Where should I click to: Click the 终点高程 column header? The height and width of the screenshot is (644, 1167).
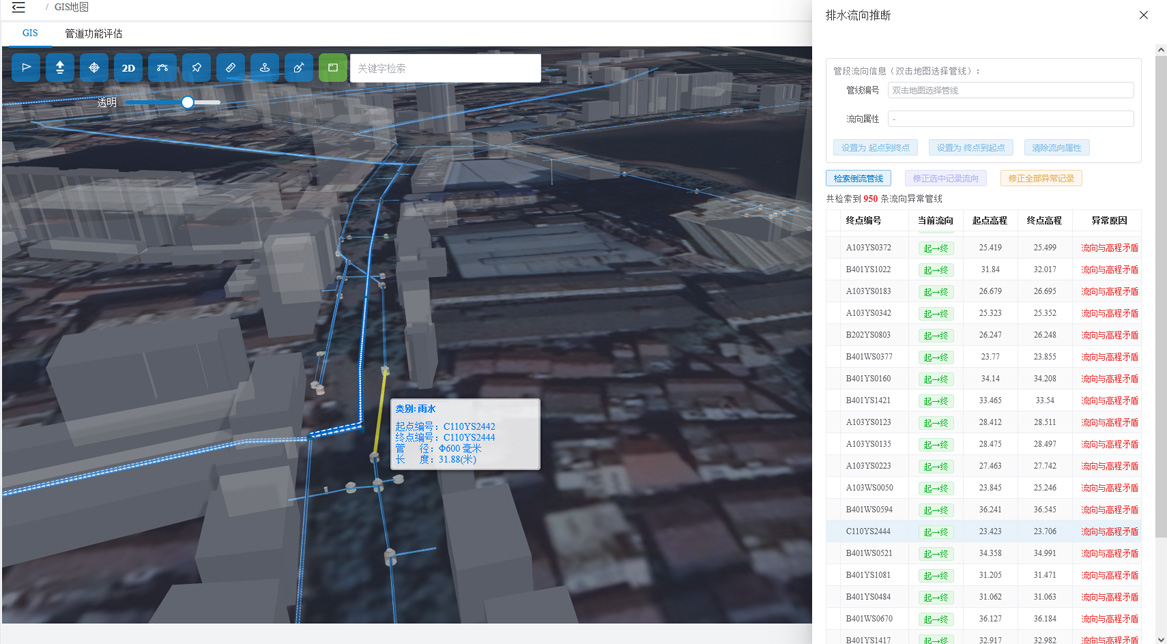point(1044,220)
